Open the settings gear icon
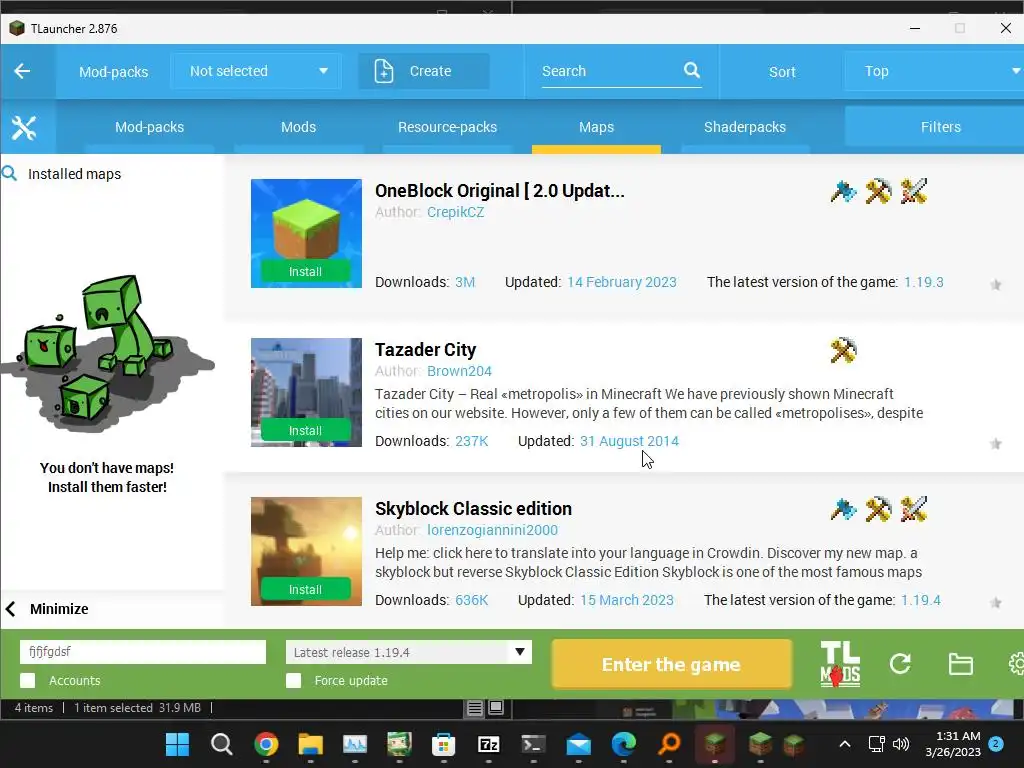This screenshot has height=768, width=1024. coord(1016,664)
